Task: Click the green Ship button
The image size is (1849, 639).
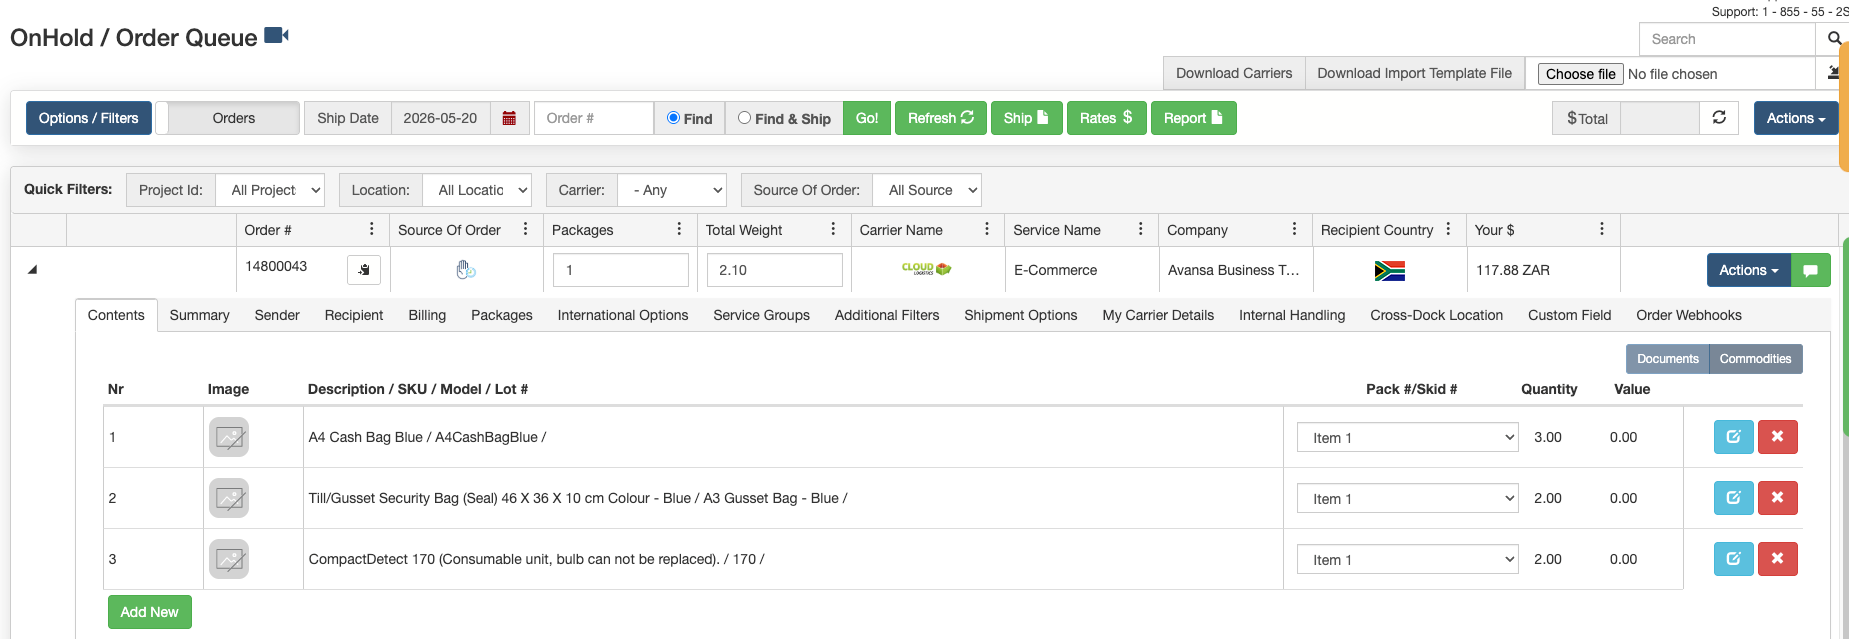Action: [1027, 118]
